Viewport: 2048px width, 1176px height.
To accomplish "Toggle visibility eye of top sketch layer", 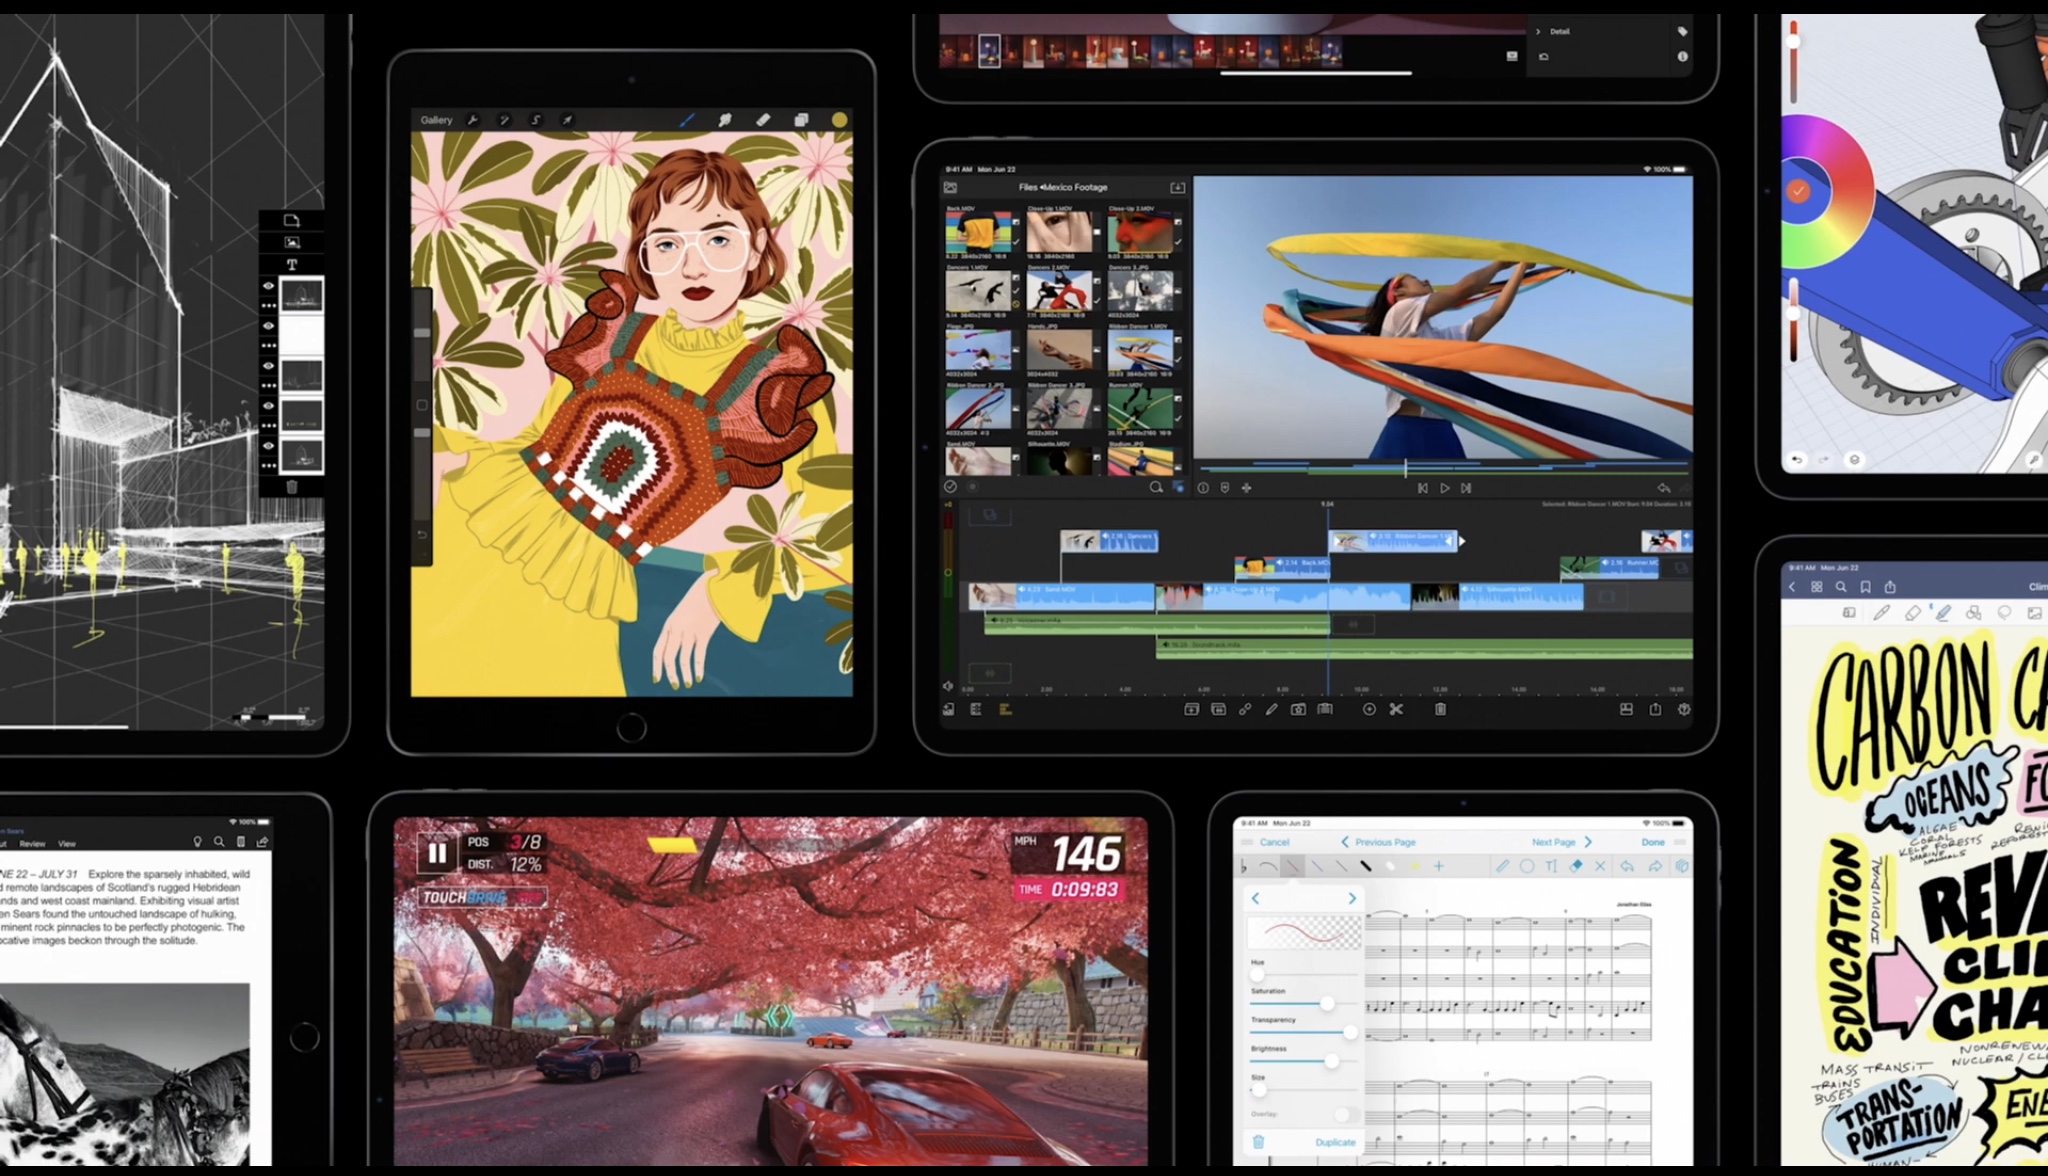I will 268,286.
